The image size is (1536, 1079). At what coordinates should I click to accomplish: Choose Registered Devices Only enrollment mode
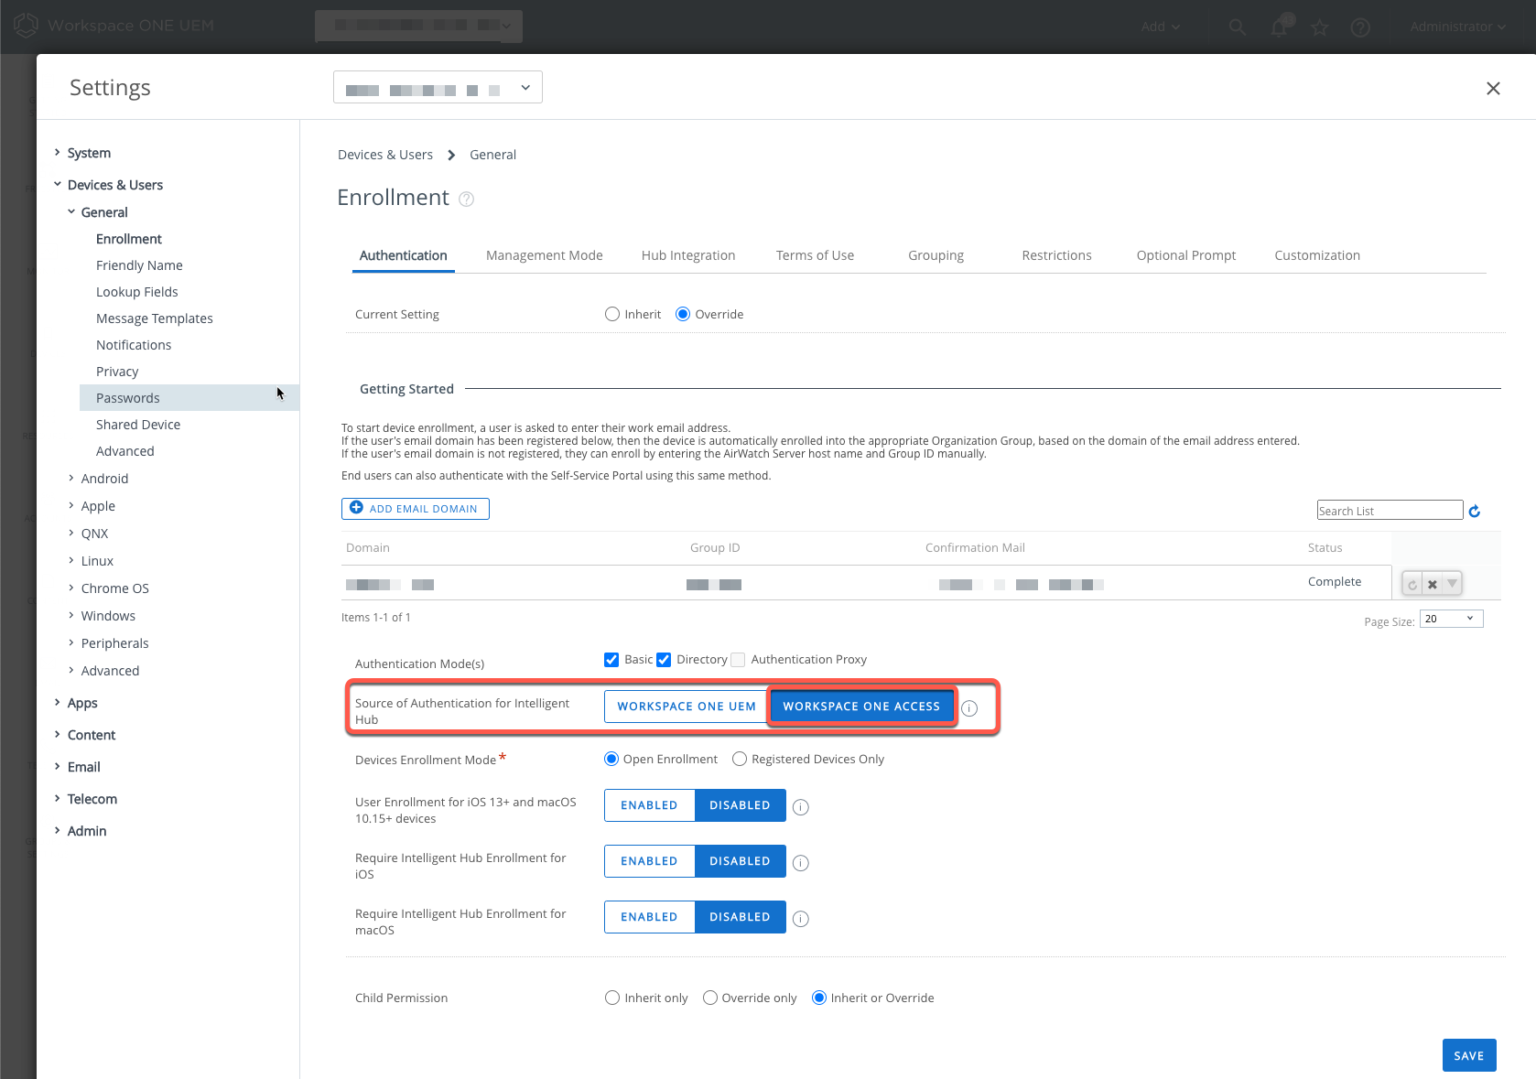[x=739, y=759]
